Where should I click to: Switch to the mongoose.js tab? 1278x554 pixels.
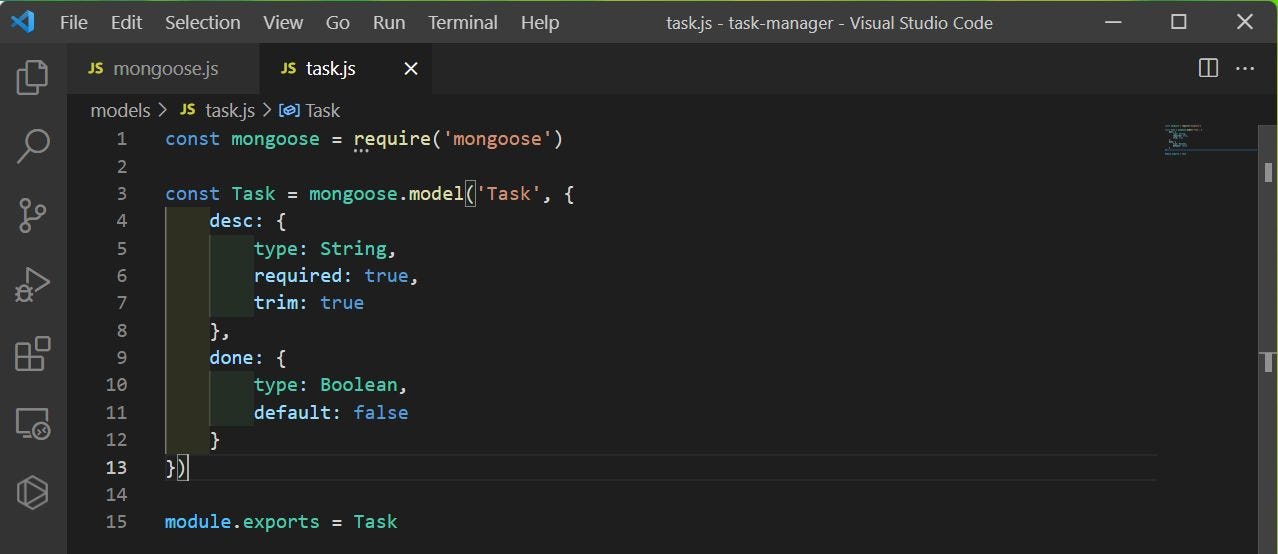click(x=163, y=68)
